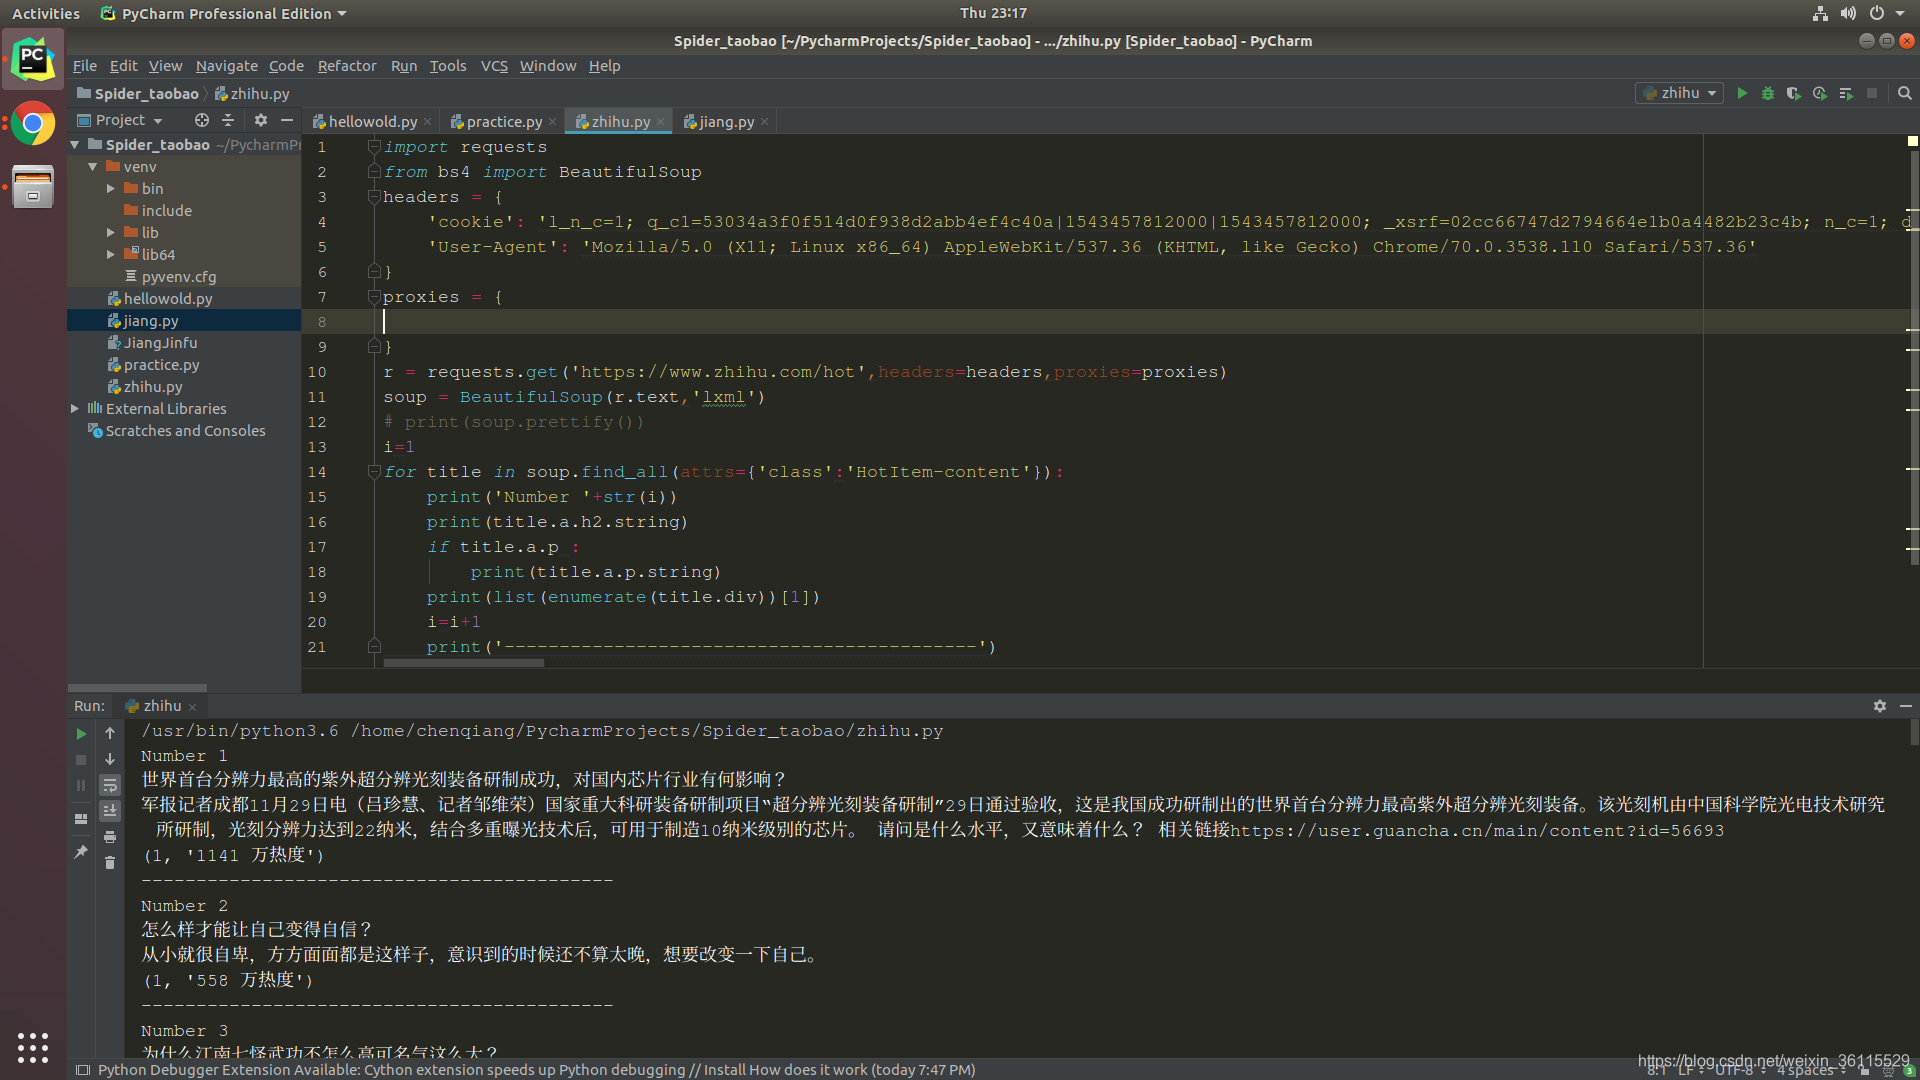
Task: Expand the lib folder
Action: [111, 233]
